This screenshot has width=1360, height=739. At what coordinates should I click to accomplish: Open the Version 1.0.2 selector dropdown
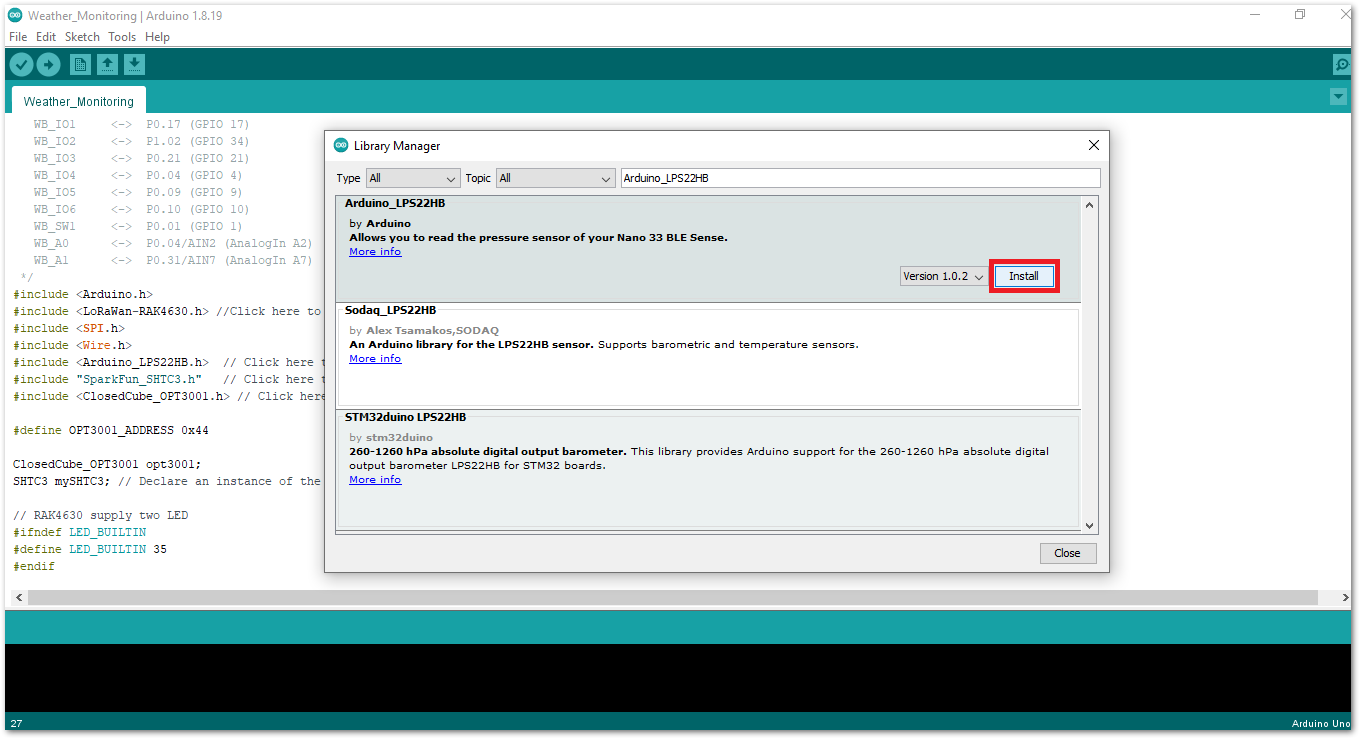click(944, 276)
